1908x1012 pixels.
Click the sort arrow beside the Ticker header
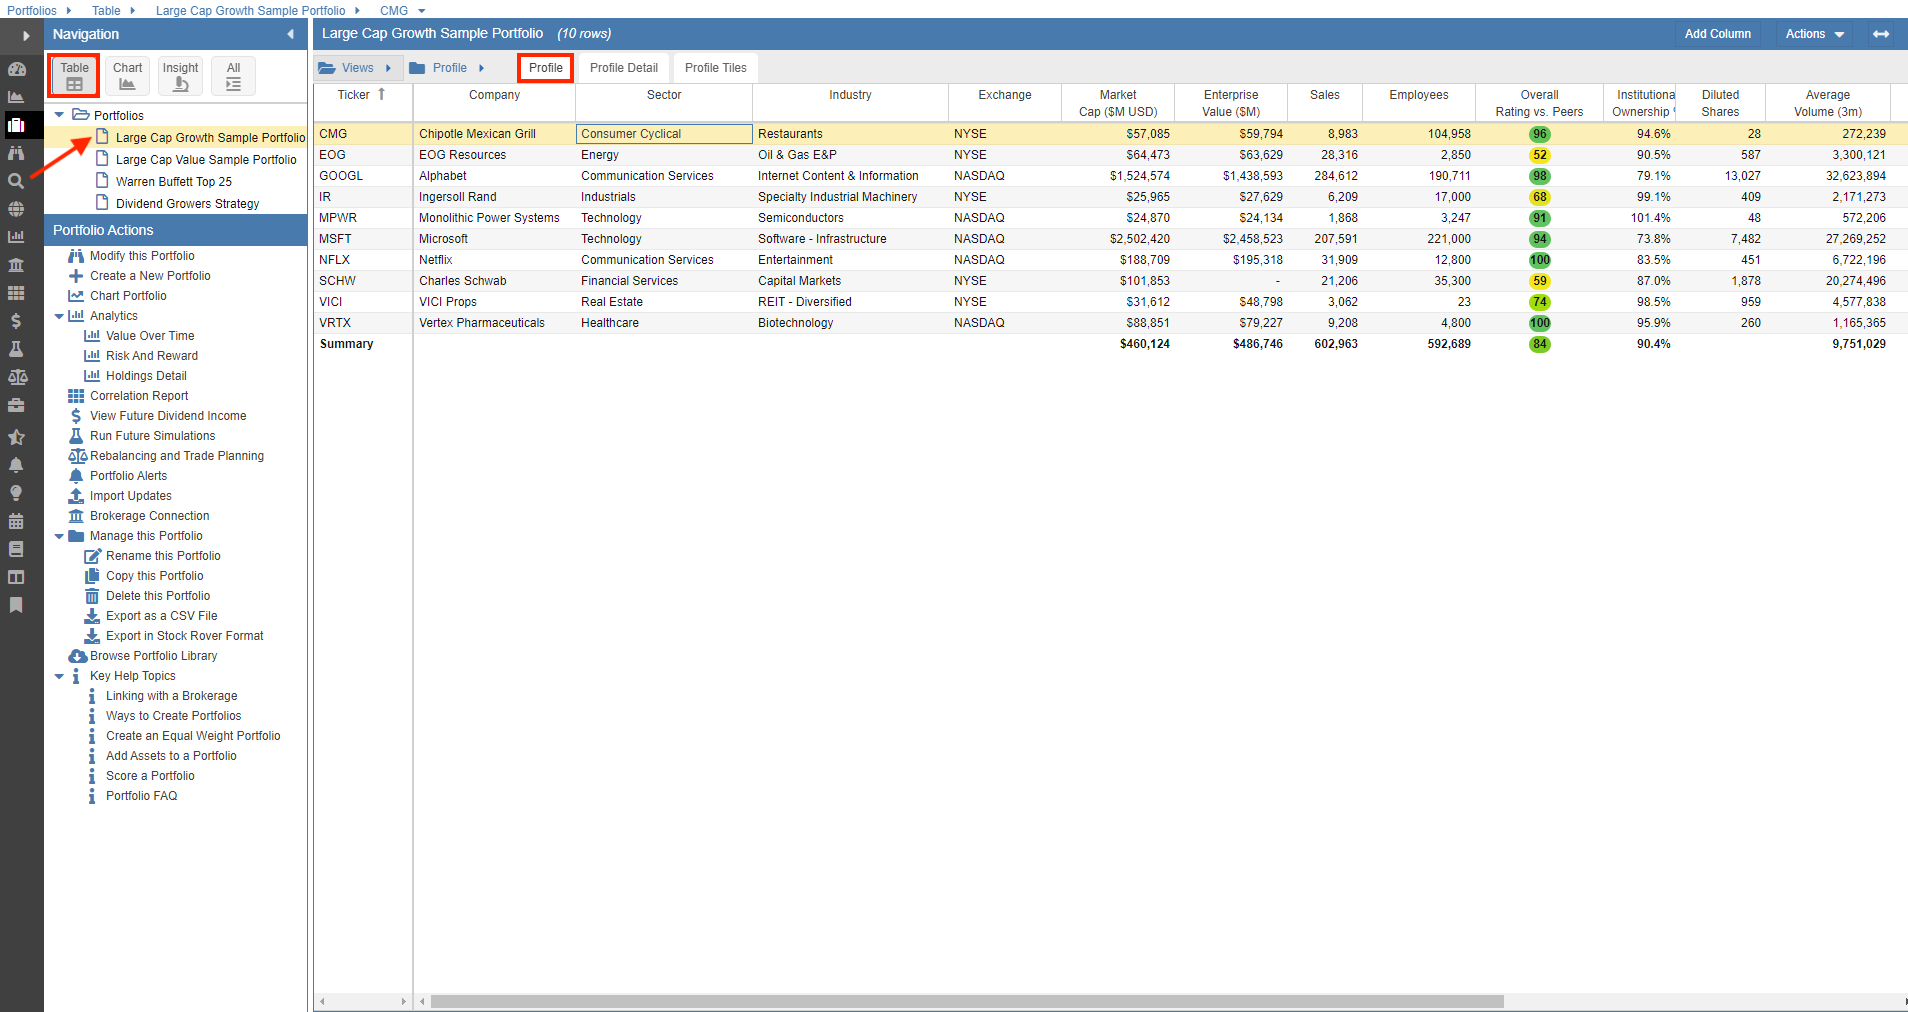381,94
